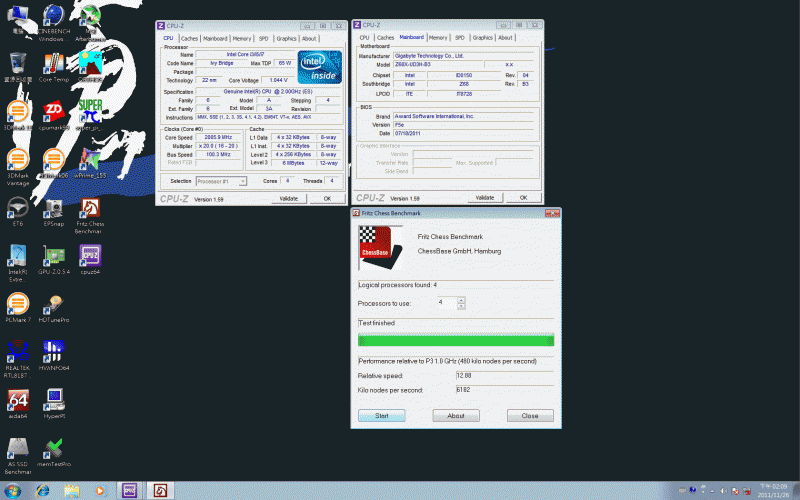Start the Fritz Chess Benchmark
This screenshot has height=500, width=800.
(382, 416)
